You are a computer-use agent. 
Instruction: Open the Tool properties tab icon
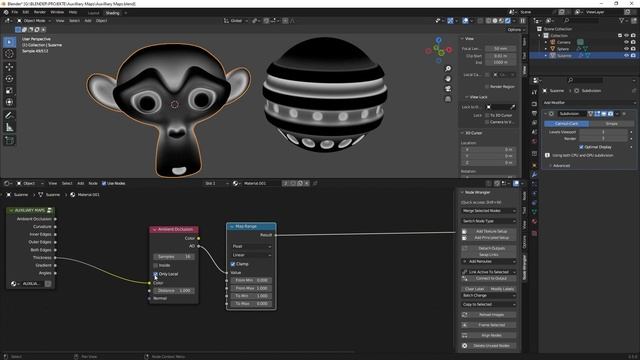[x=534, y=93]
